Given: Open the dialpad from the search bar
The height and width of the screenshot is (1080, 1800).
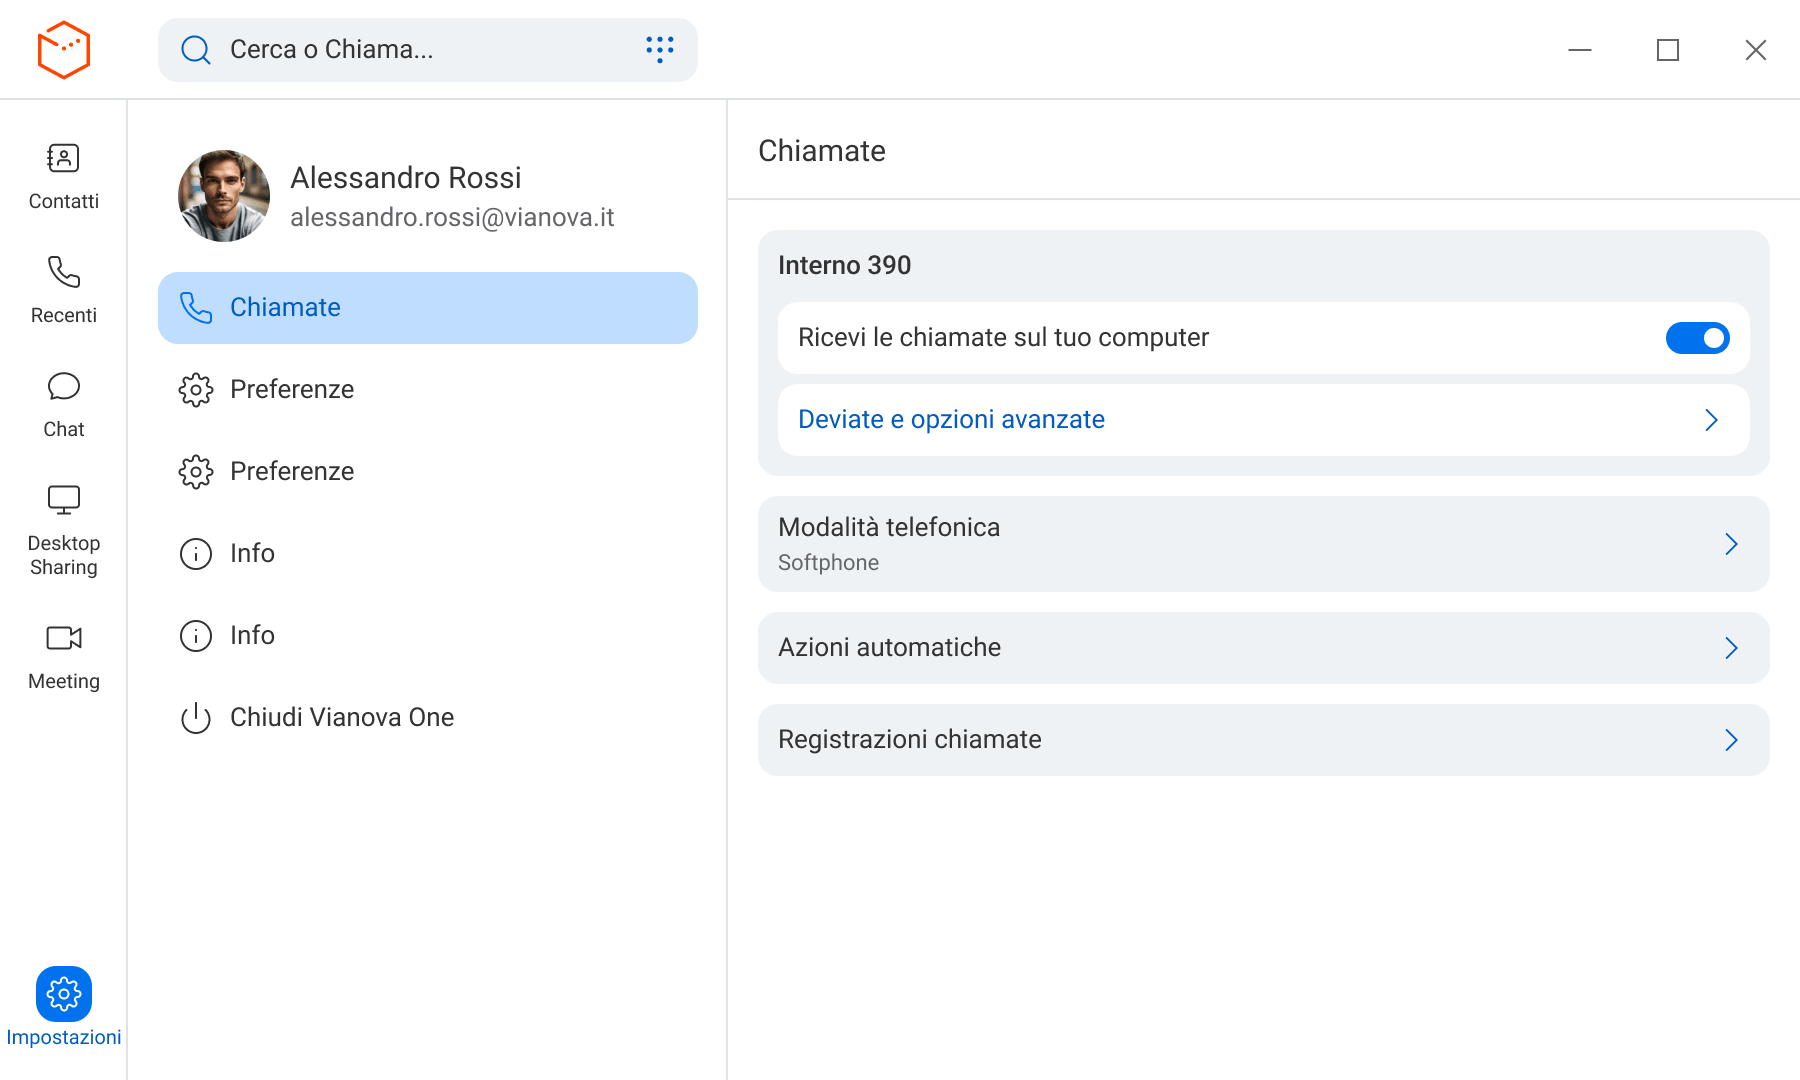Looking at the screenshot, I should coord(659,49).
